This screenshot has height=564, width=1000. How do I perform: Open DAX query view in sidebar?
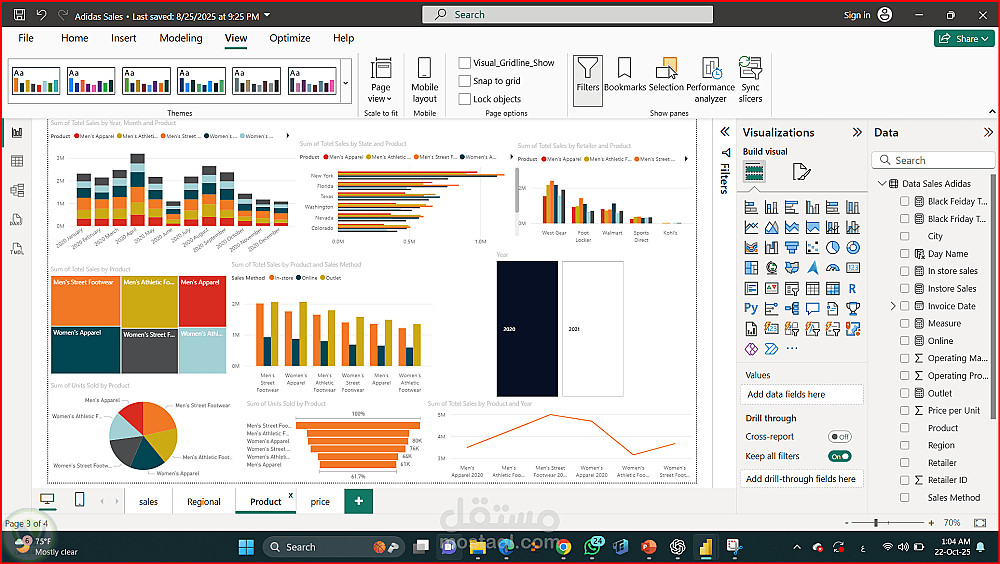(x=17, y=219)
